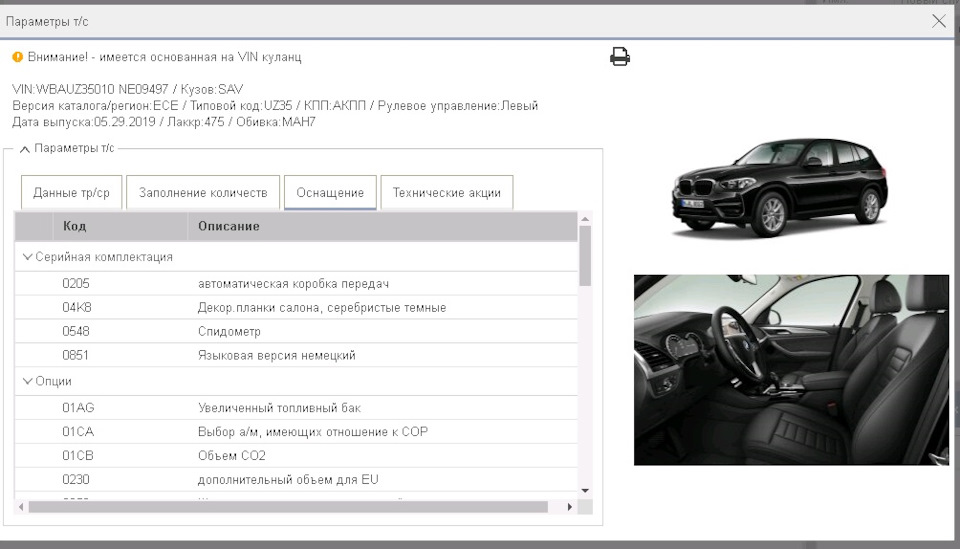Viewport: 960px width, 549px height.
Task: Click the horizontal scrollbar left arrow
Action: 21,507
